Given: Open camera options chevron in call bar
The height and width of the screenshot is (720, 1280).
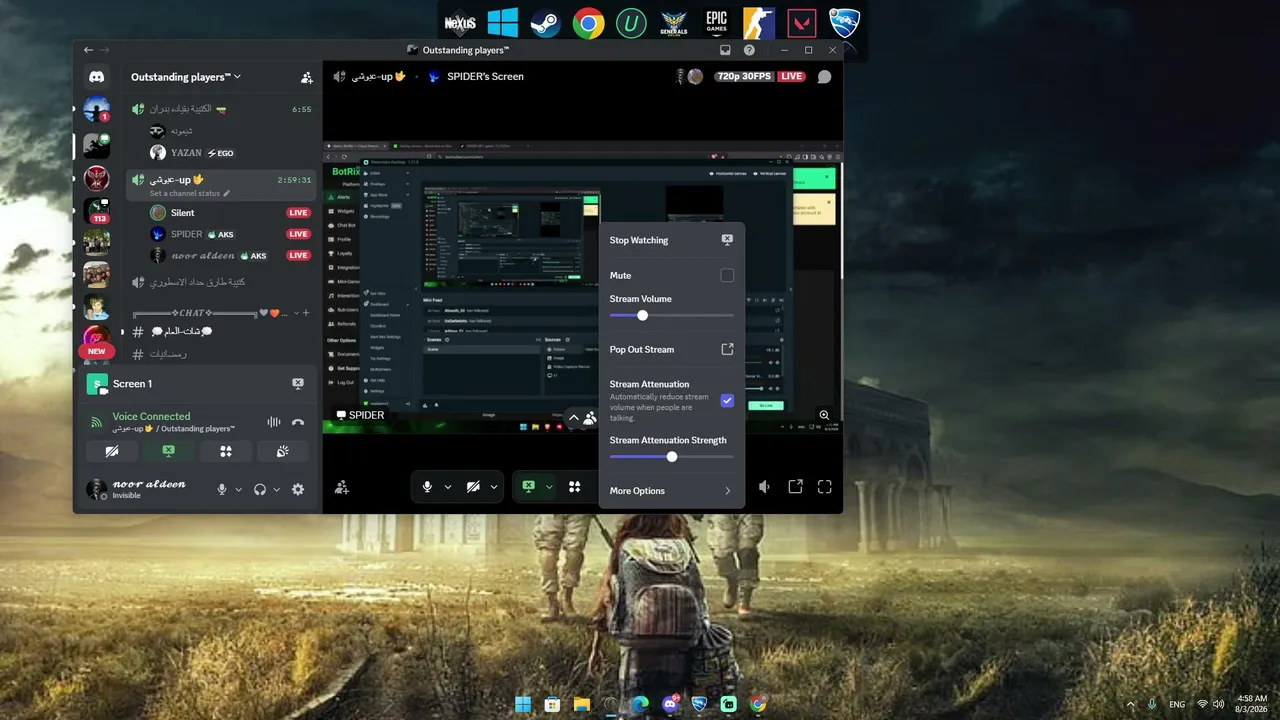Looking at the screenshot, I should (494, 487).
